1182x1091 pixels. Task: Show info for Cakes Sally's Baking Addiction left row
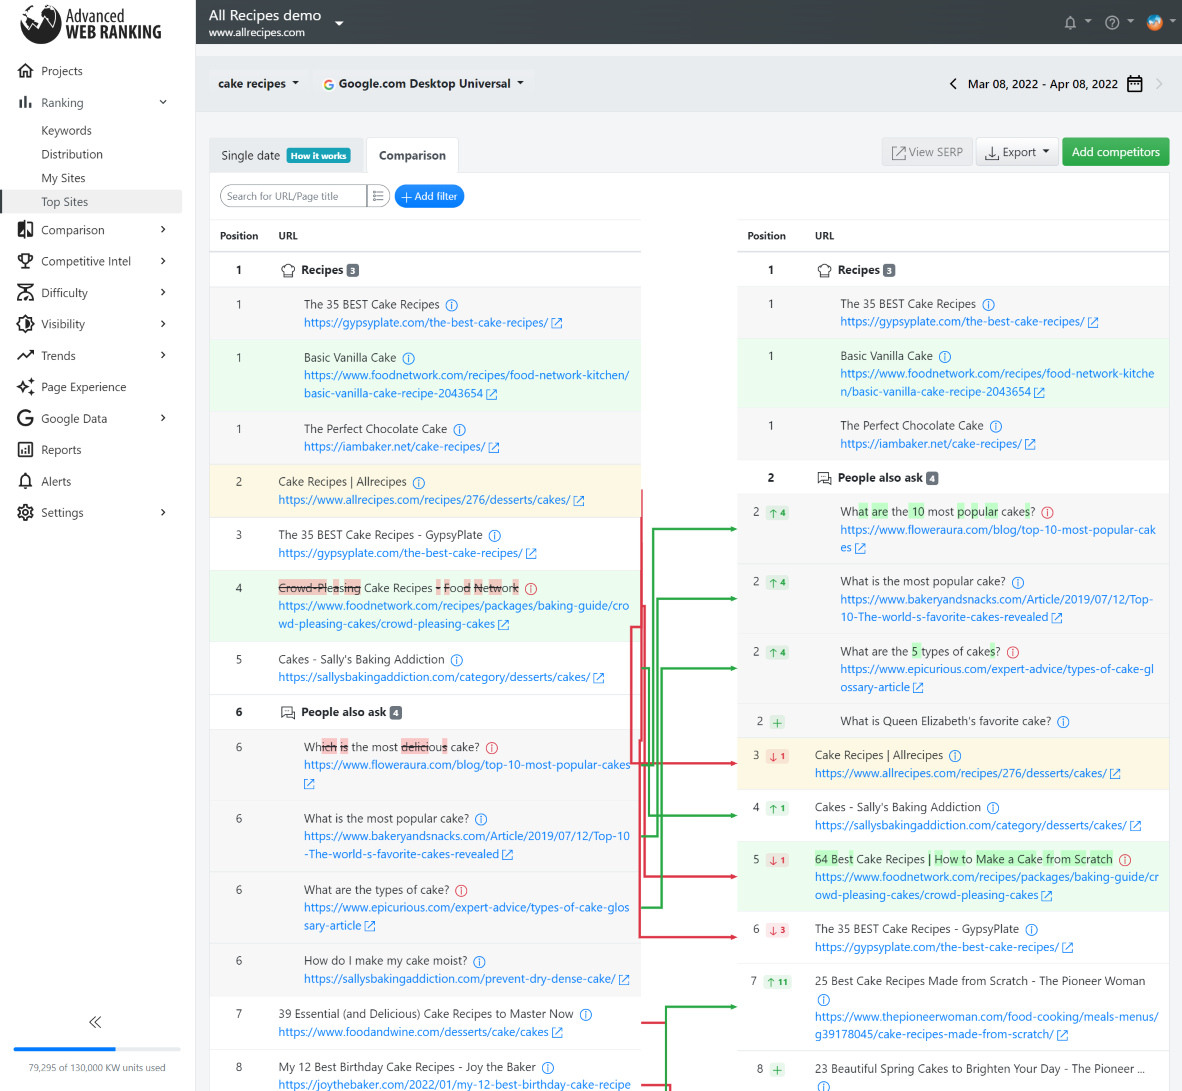(457, 660)
